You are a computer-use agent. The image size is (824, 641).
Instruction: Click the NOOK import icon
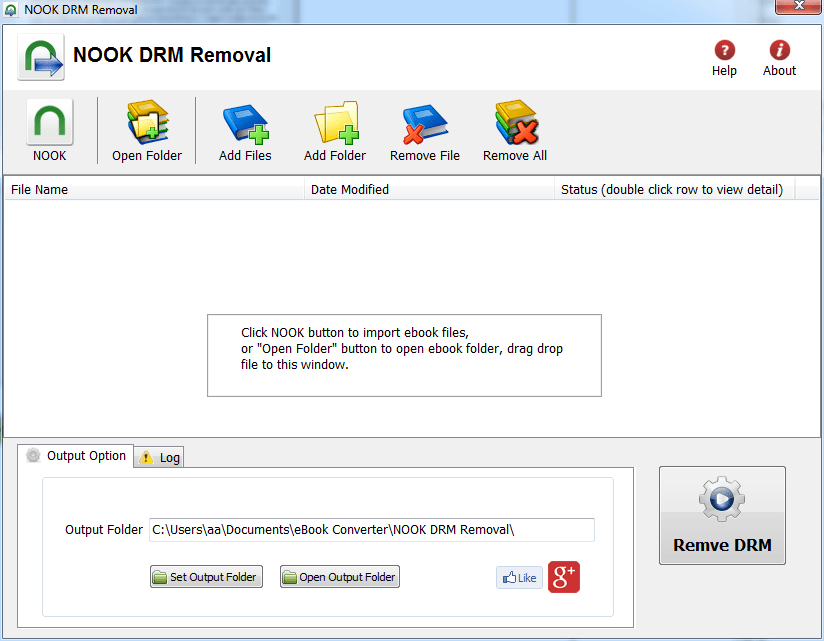click(x=49, y=123)
